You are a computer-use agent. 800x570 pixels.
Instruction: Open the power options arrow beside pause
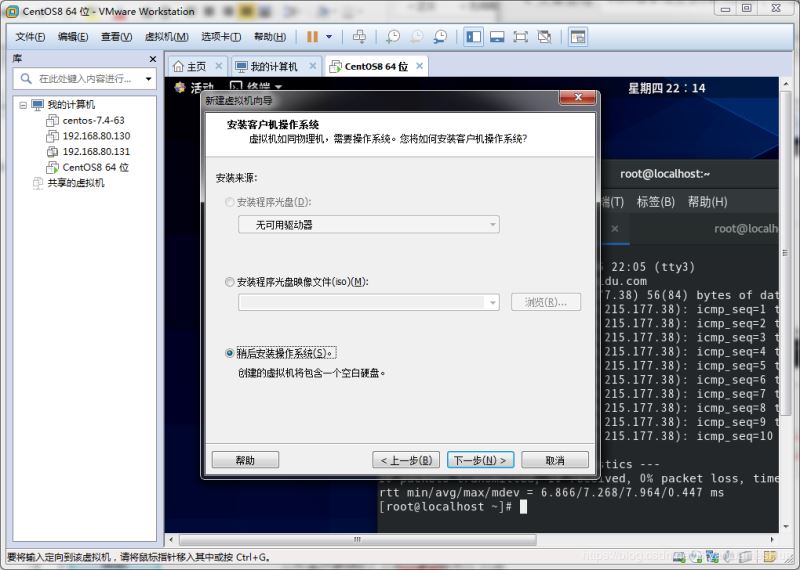[329, 37]
